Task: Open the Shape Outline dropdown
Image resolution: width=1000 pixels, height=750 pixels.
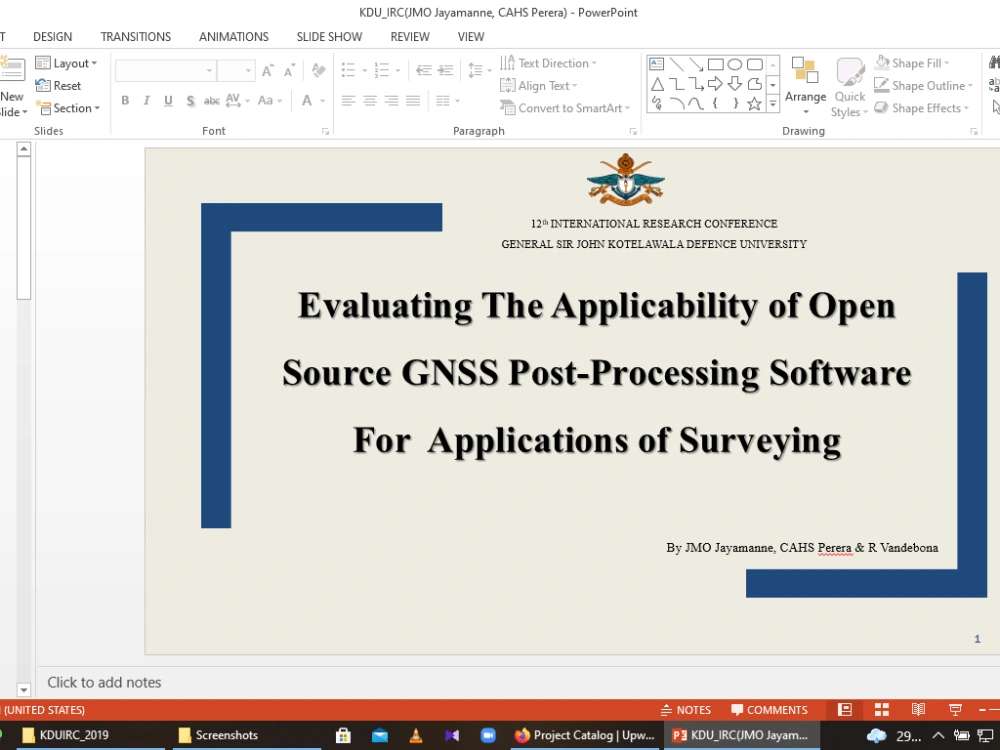Action: tap(923, 85)
